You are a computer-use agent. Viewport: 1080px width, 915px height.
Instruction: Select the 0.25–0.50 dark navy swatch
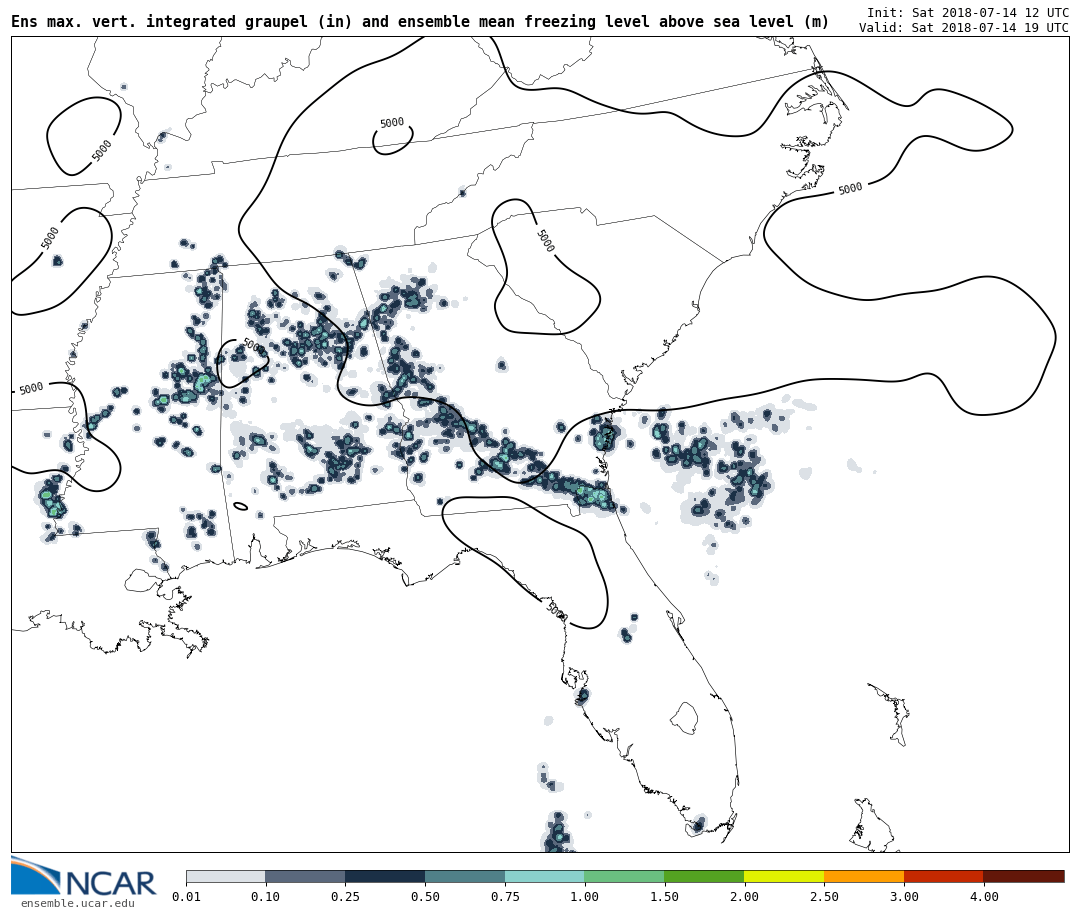pos(385,876)
